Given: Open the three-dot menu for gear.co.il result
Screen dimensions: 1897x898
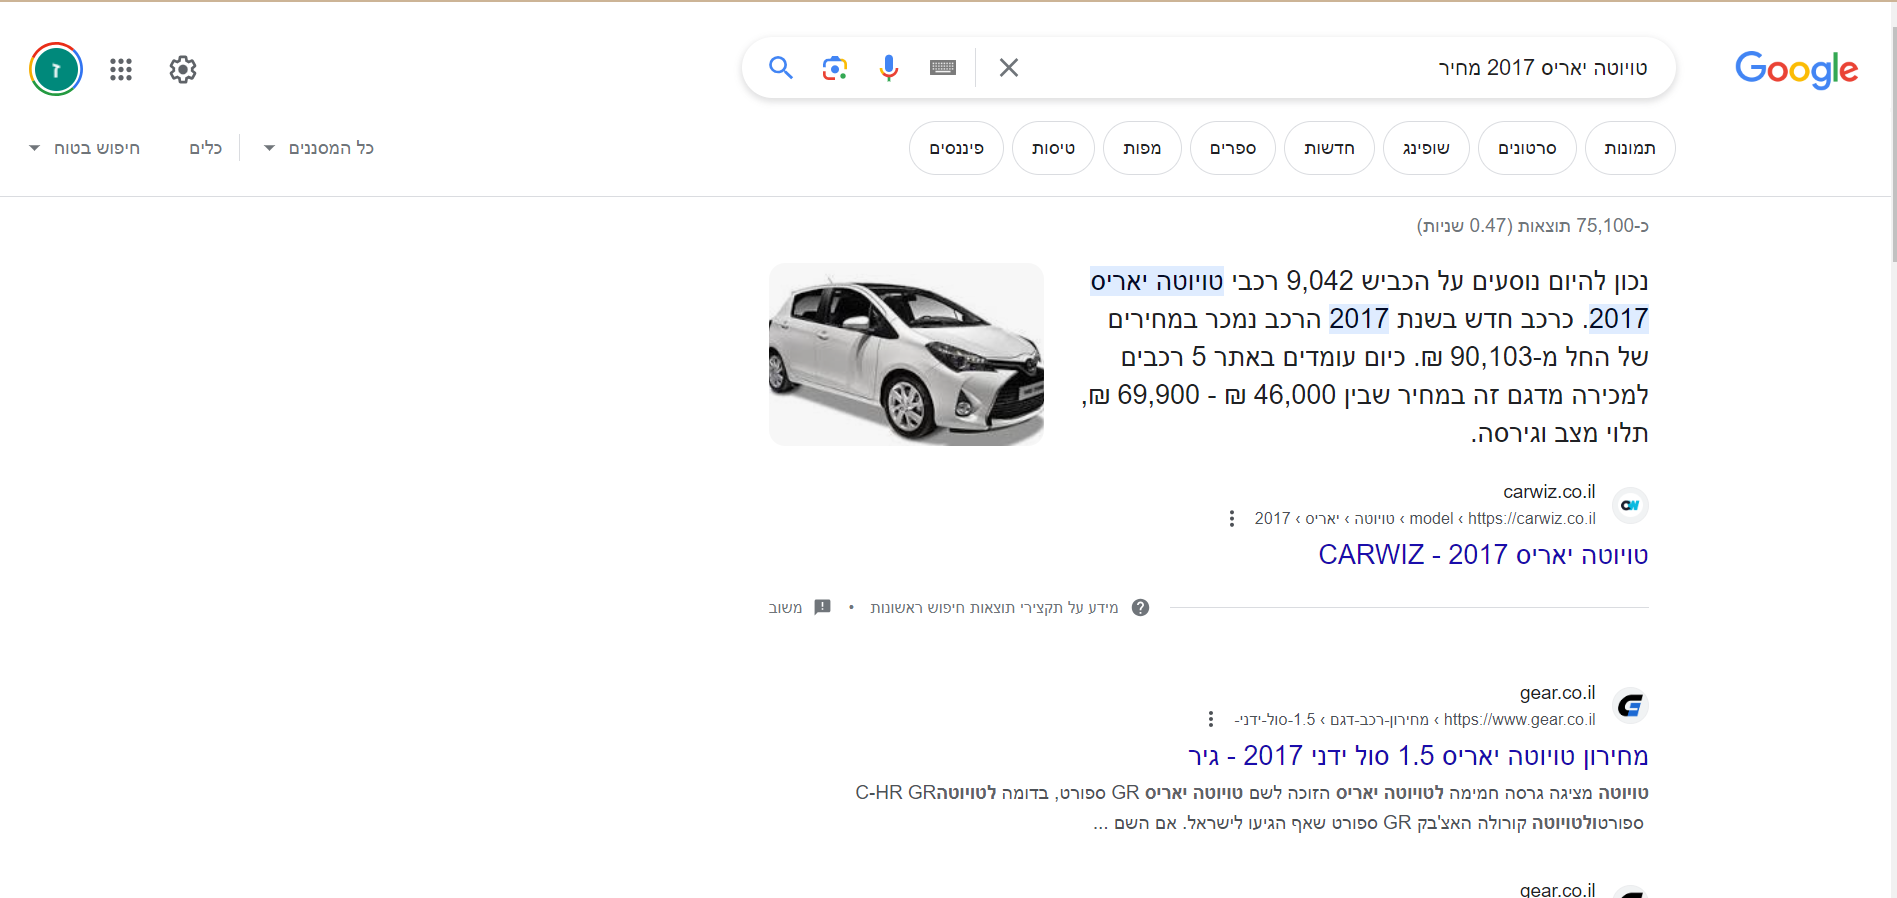Looking at the screenshot, I should 1210,720.
